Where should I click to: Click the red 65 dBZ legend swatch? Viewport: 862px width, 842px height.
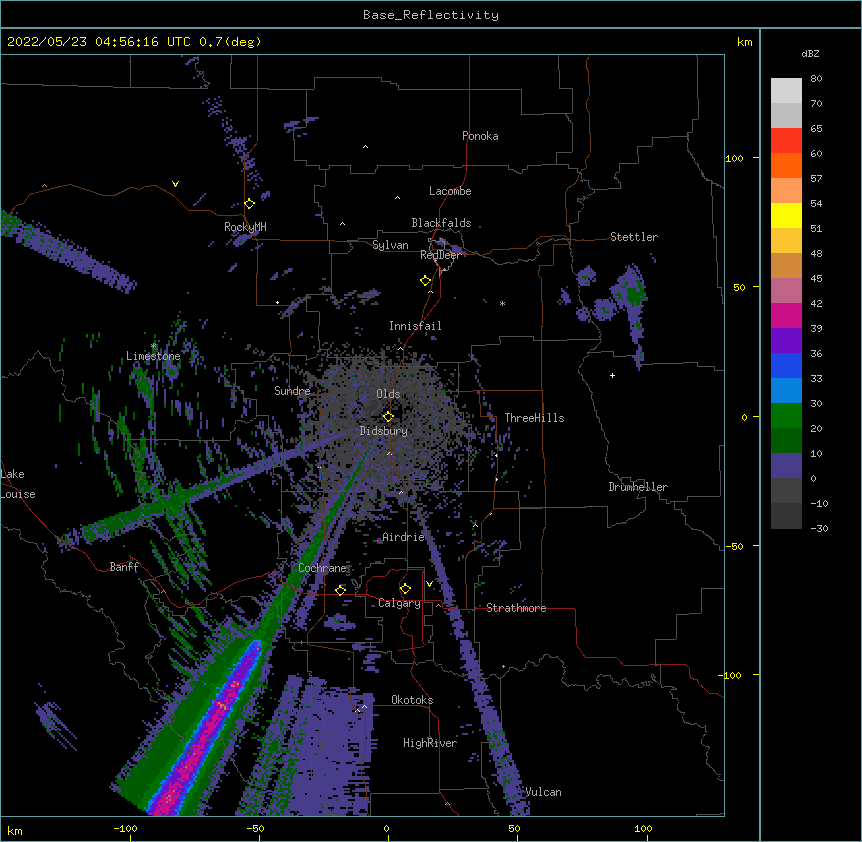[786, 140]
